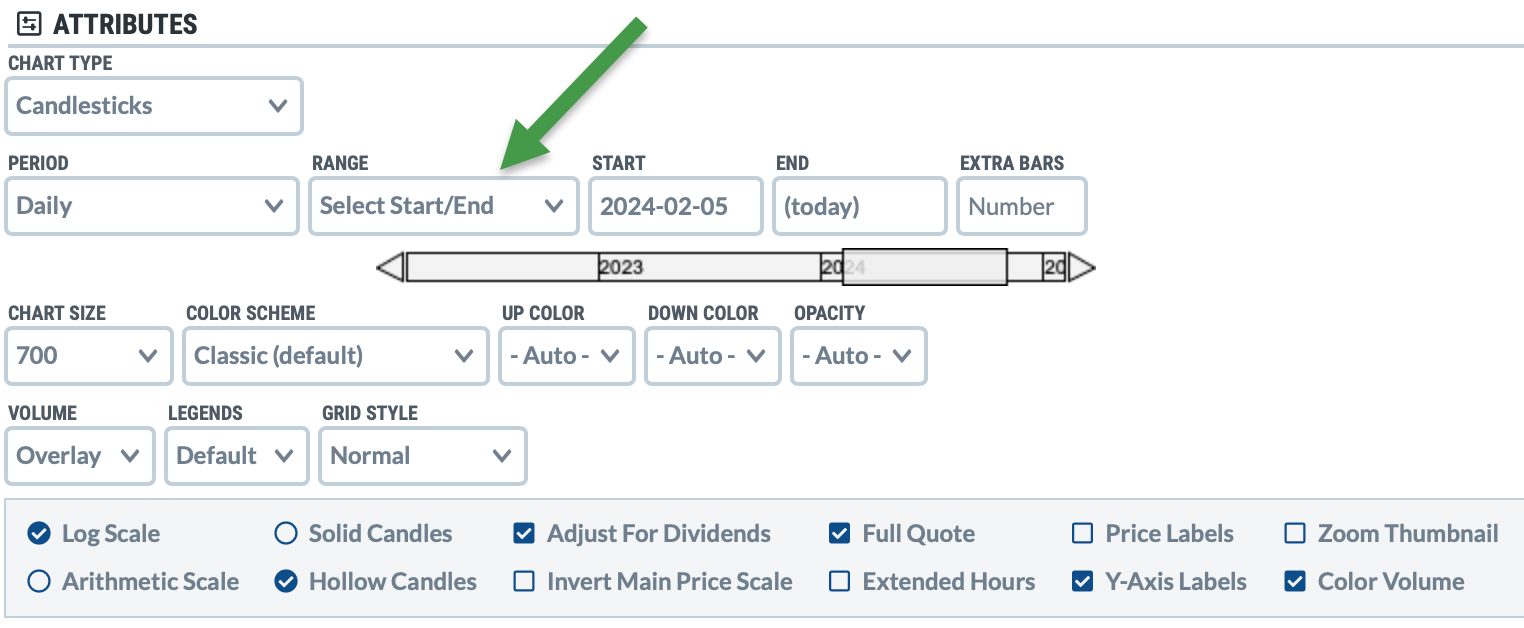The width and height of the screenshot is (1524, 628).
Task: Click the highlighted range on timeline slider
Action: pyautogui.click(x=924, y=267)
